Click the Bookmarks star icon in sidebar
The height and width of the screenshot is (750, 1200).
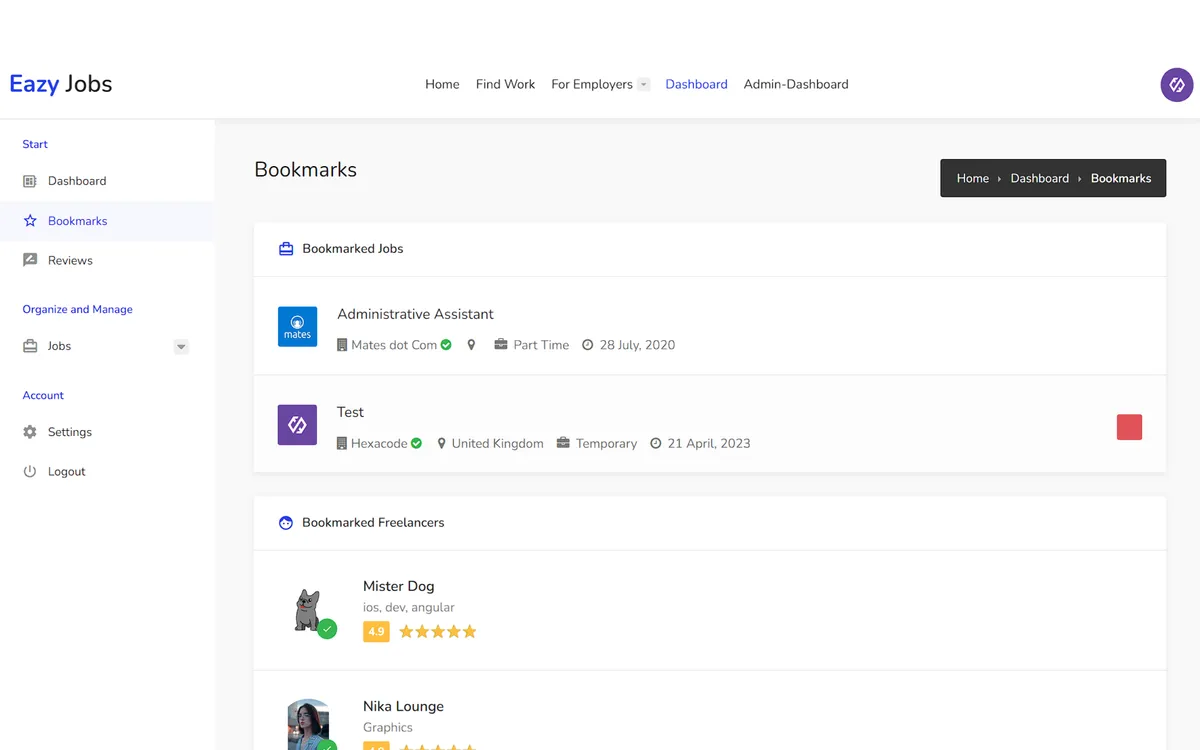30,221
